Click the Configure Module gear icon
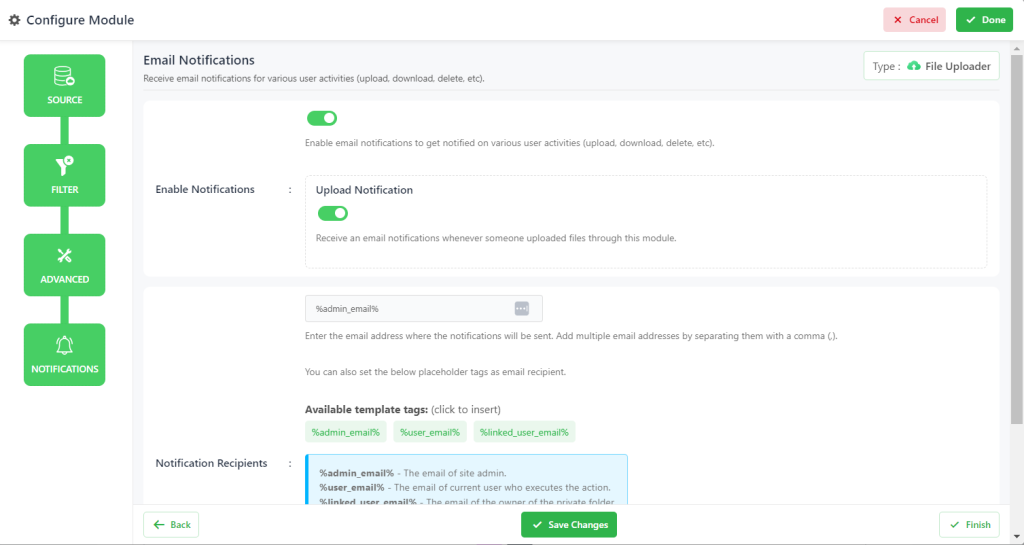 14,20
